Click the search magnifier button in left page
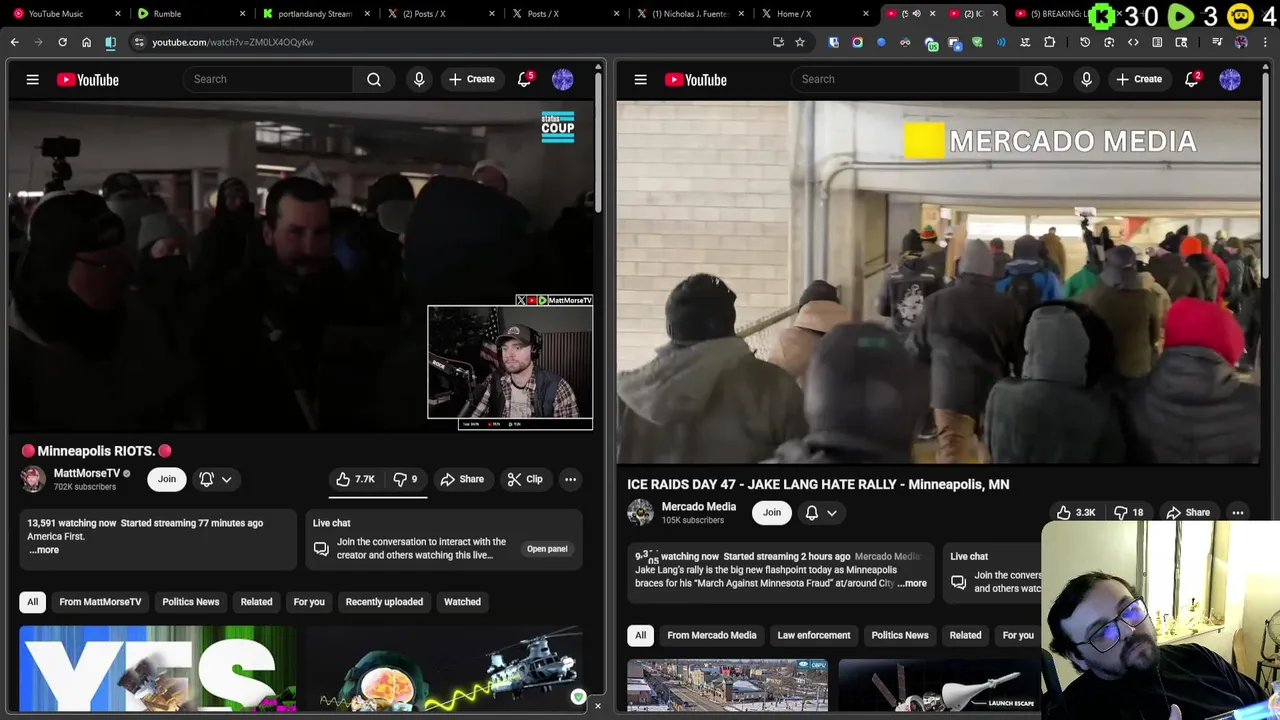1280x720 pixels. [x=374, y=79]
